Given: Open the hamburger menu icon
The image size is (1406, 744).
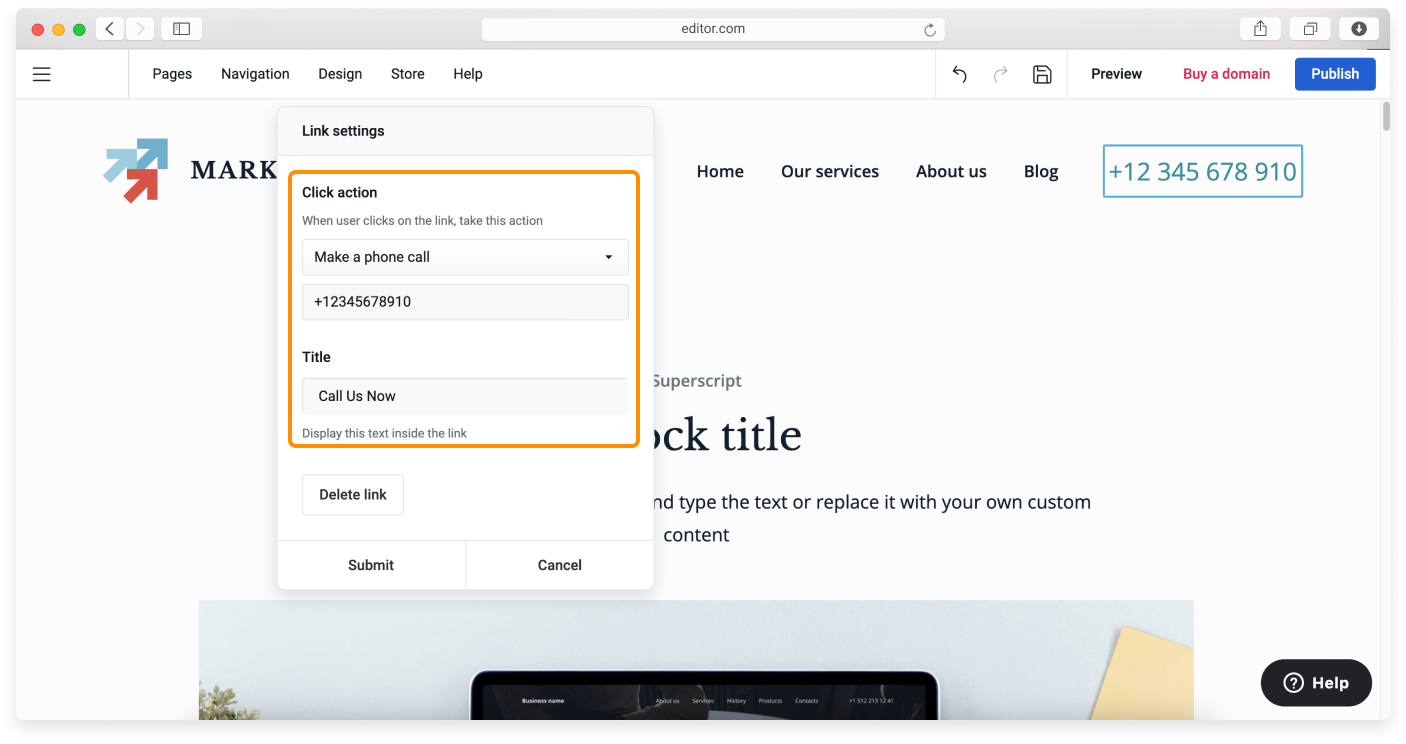Looking at the screenshot, I should (41, 74).
